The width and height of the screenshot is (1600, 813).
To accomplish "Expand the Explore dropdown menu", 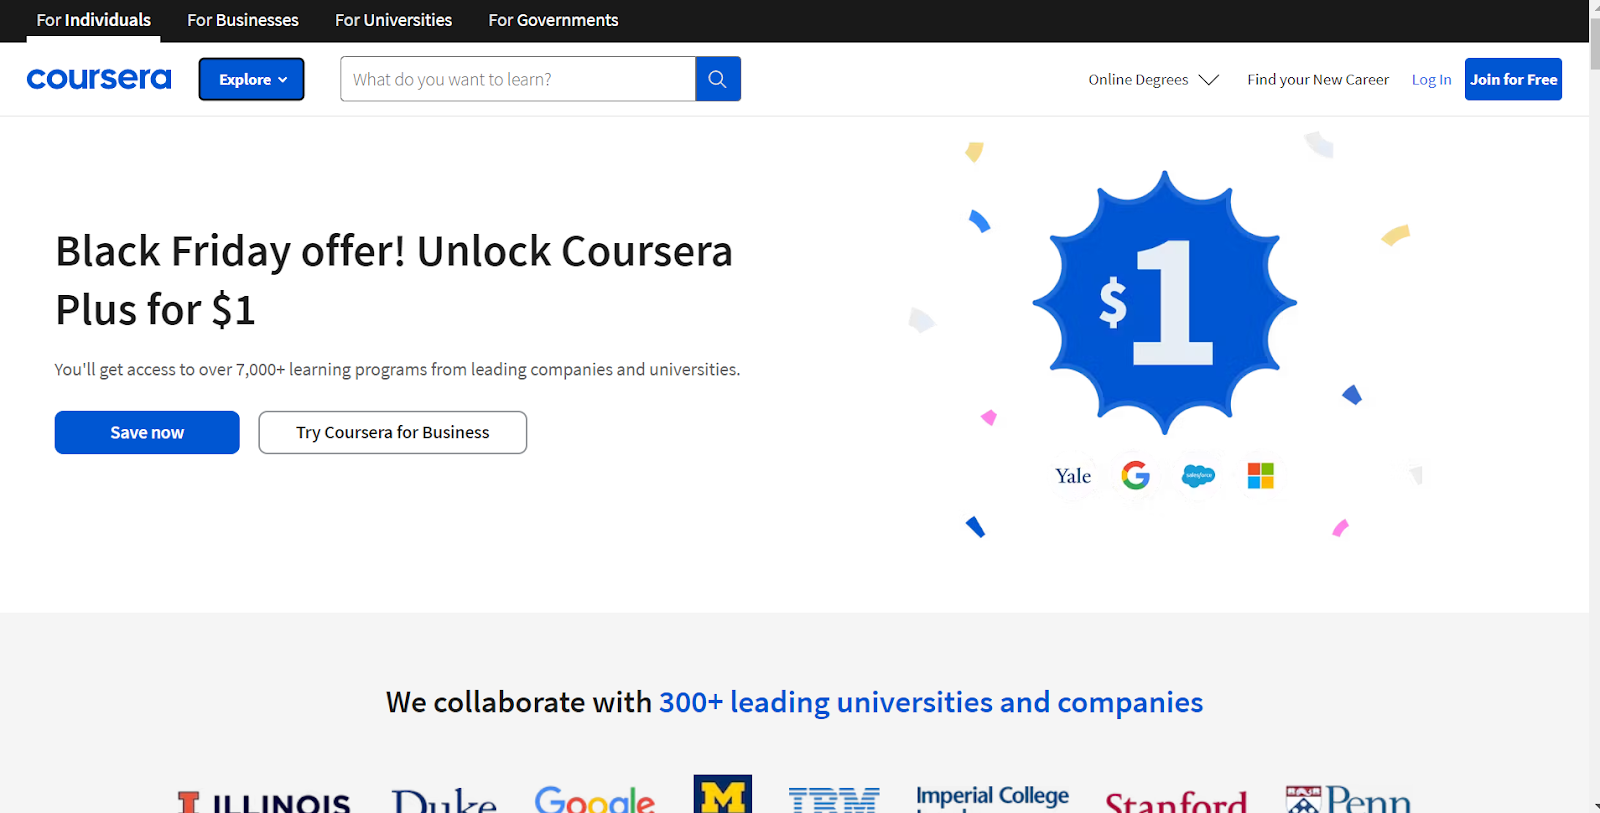I will [x=252, y=79].
